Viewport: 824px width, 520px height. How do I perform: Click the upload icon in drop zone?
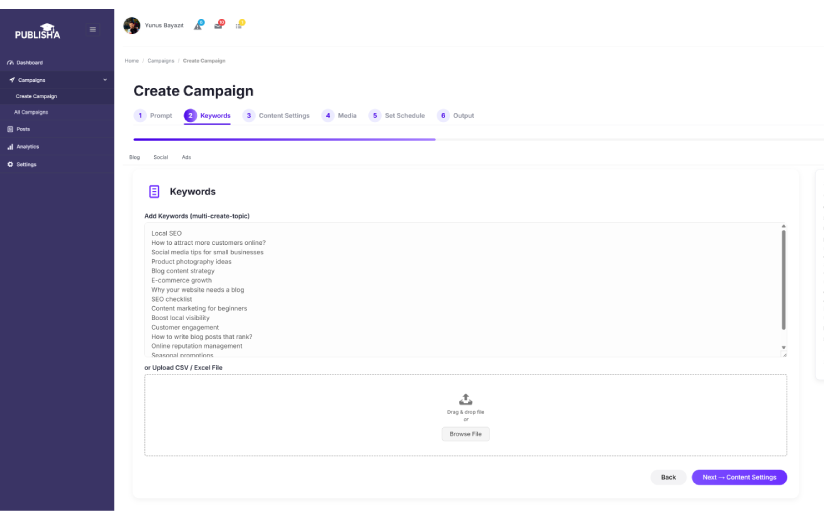(465, 400)
